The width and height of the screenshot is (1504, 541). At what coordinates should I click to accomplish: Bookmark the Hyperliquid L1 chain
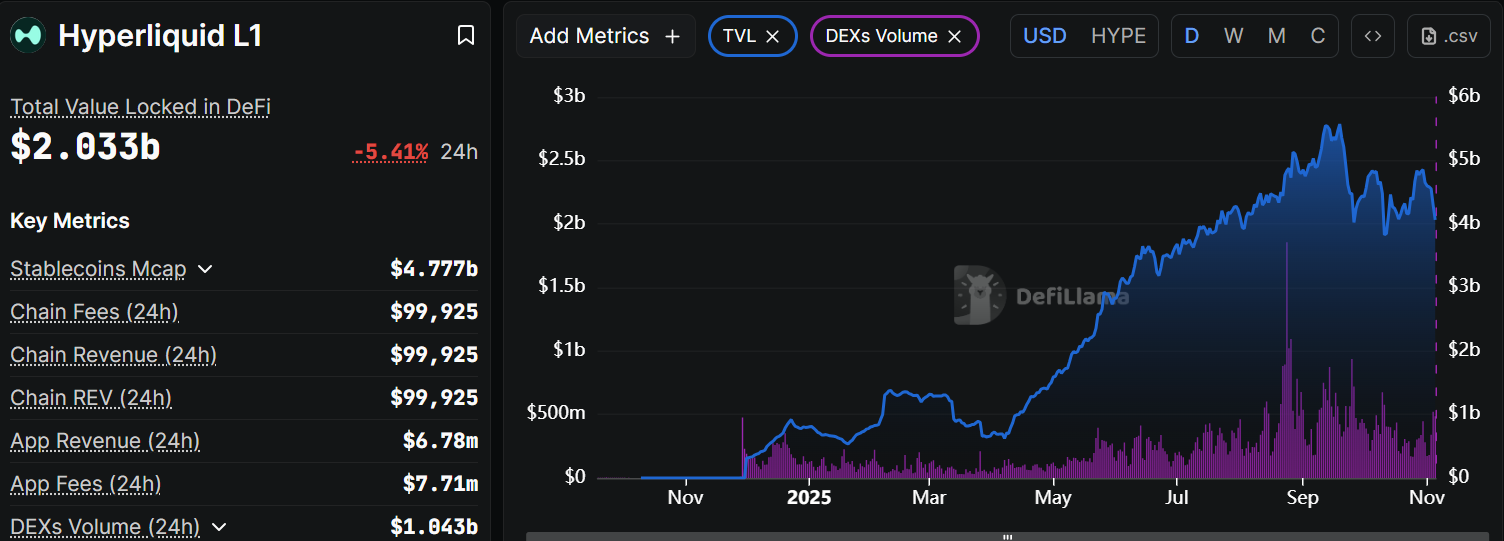click(x=465, y=36)
